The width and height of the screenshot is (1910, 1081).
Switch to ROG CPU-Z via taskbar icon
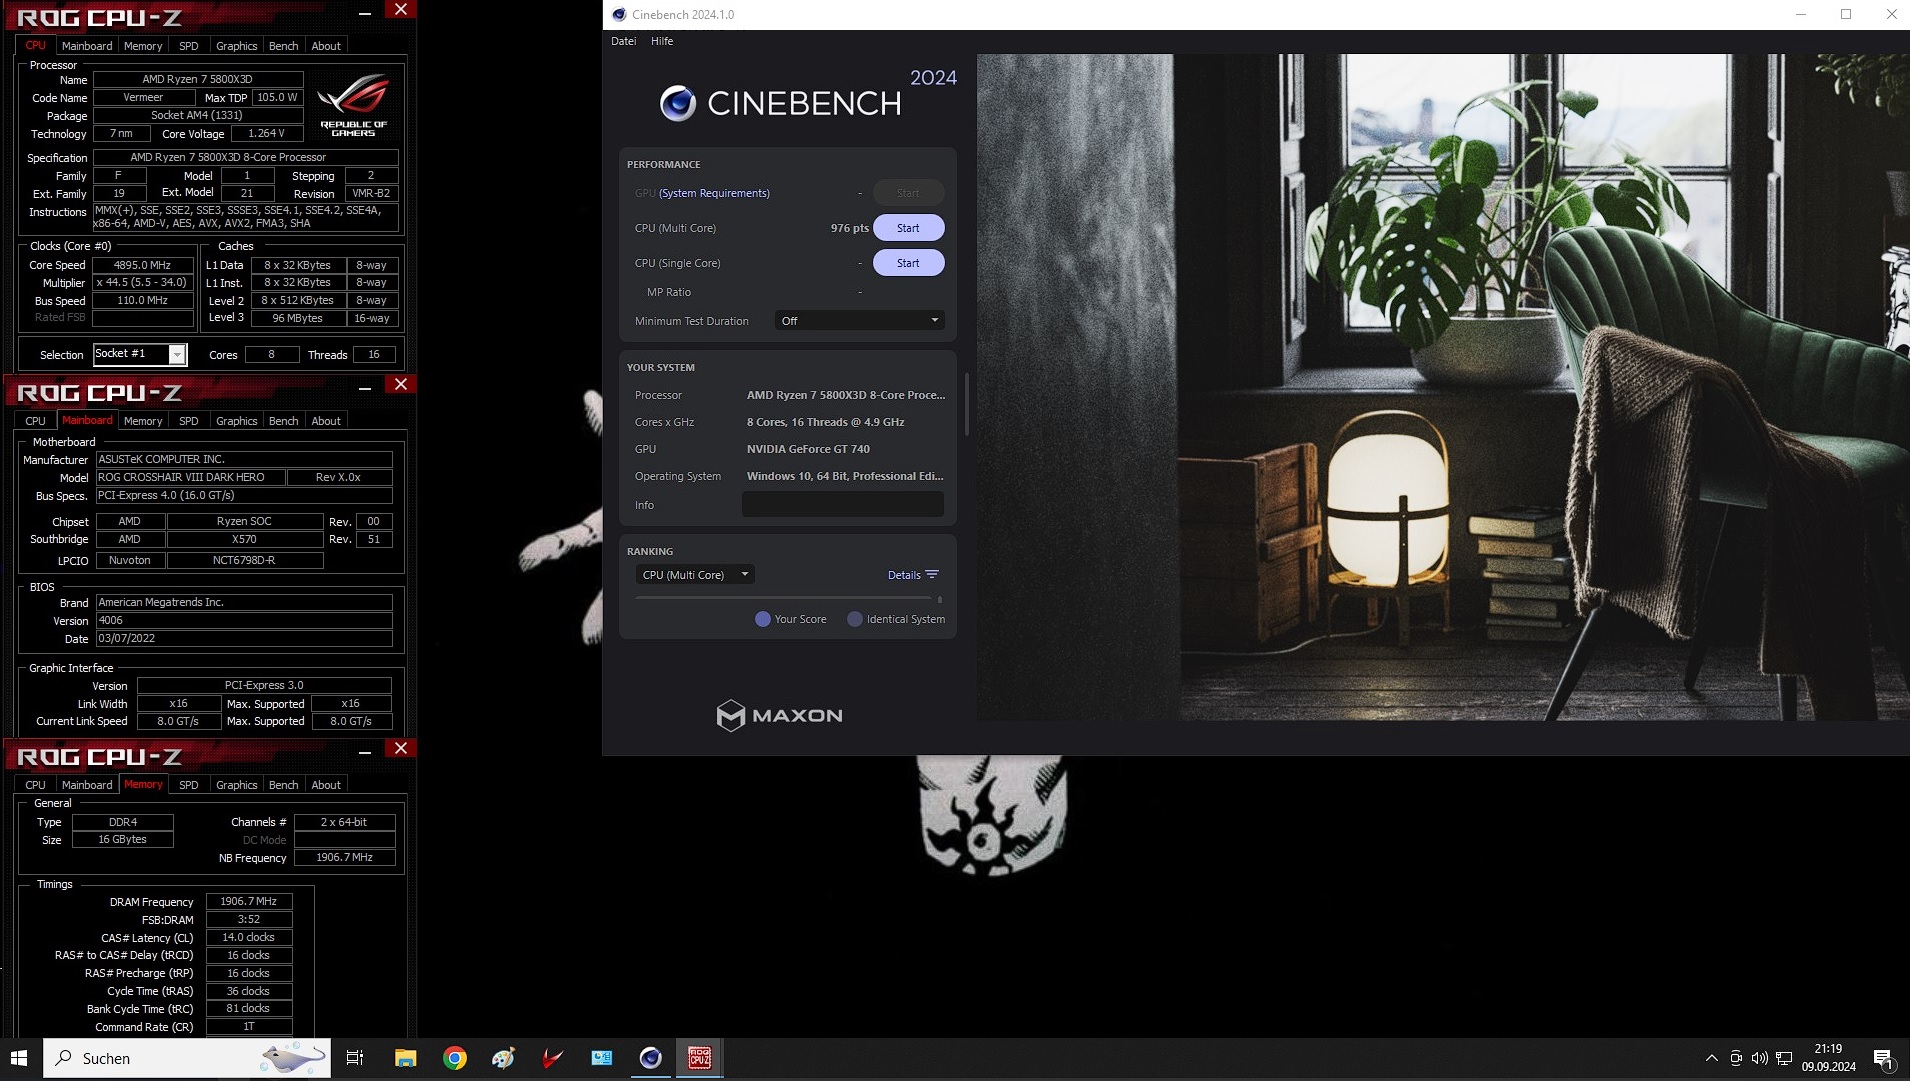[x=700, y=1058]
